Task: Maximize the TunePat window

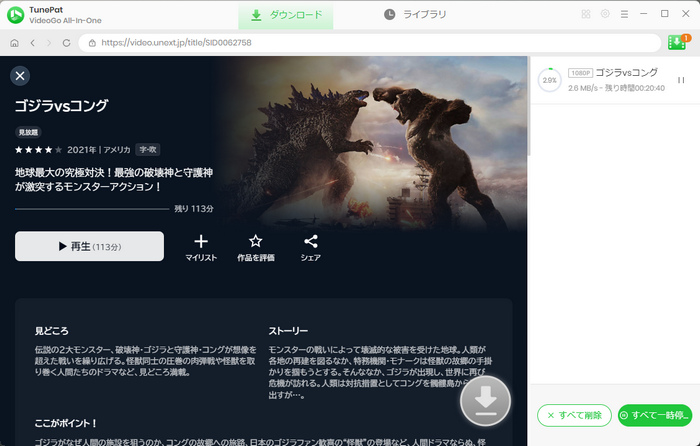Action: tap(664, 14)
